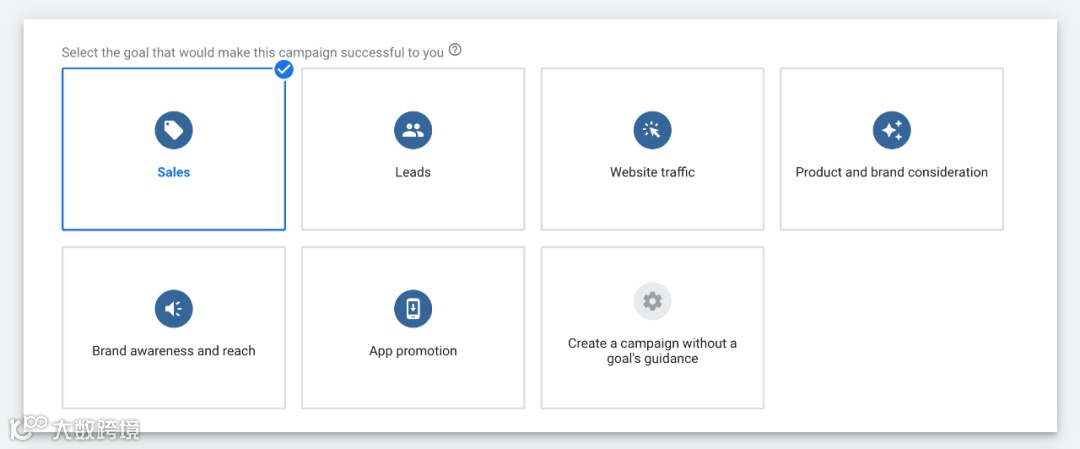Click the Website traffic cursor icon
1080x449 pixels.
pos(652,130)
